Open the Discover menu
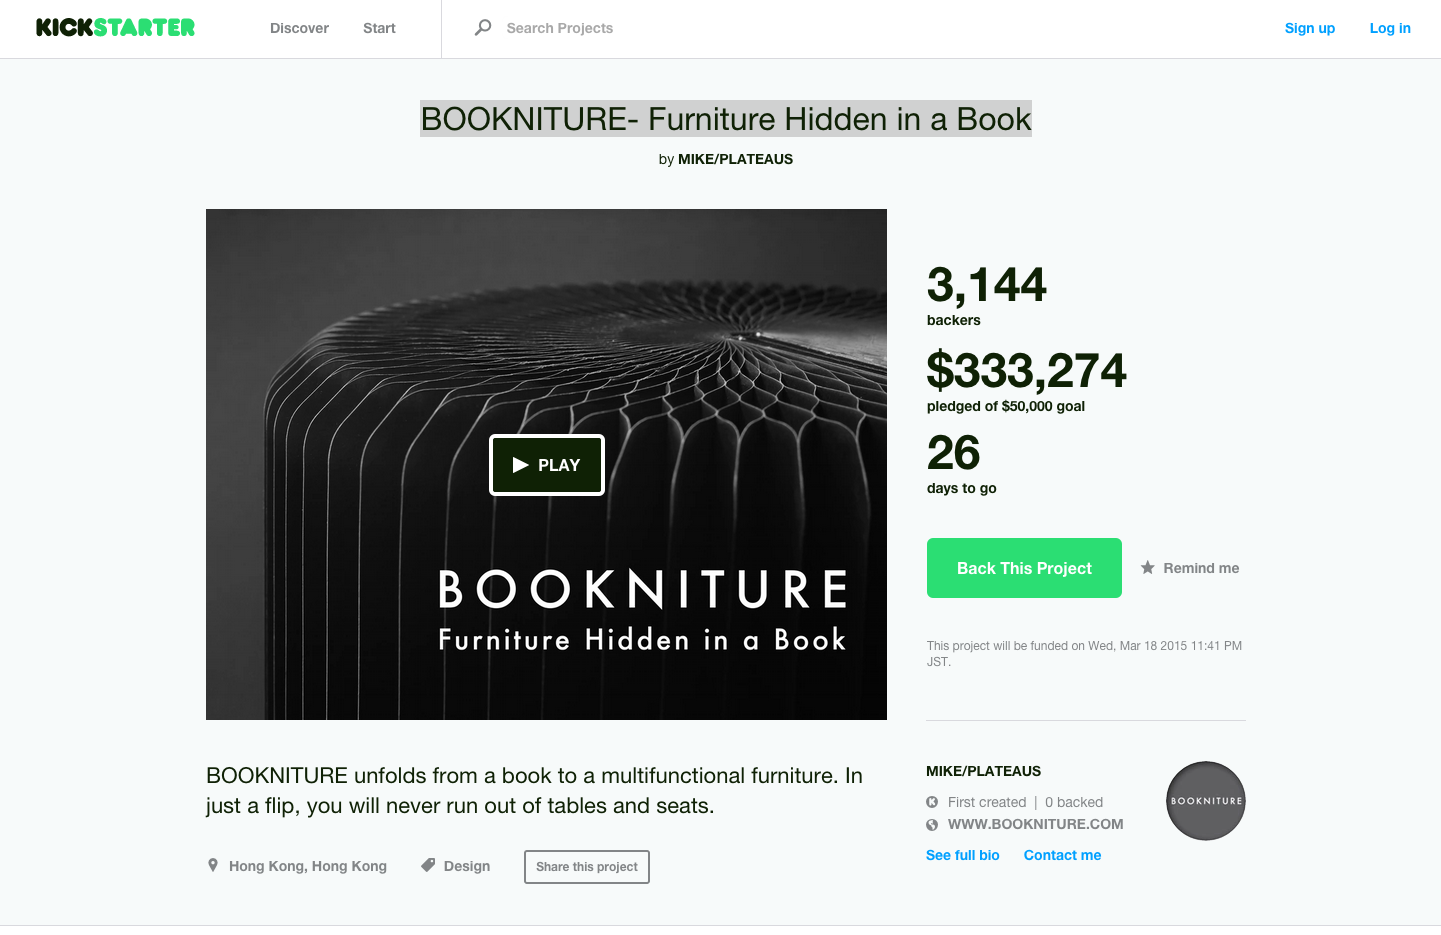The width and height of the screenshot is (1441, 935). coord(299,28)
